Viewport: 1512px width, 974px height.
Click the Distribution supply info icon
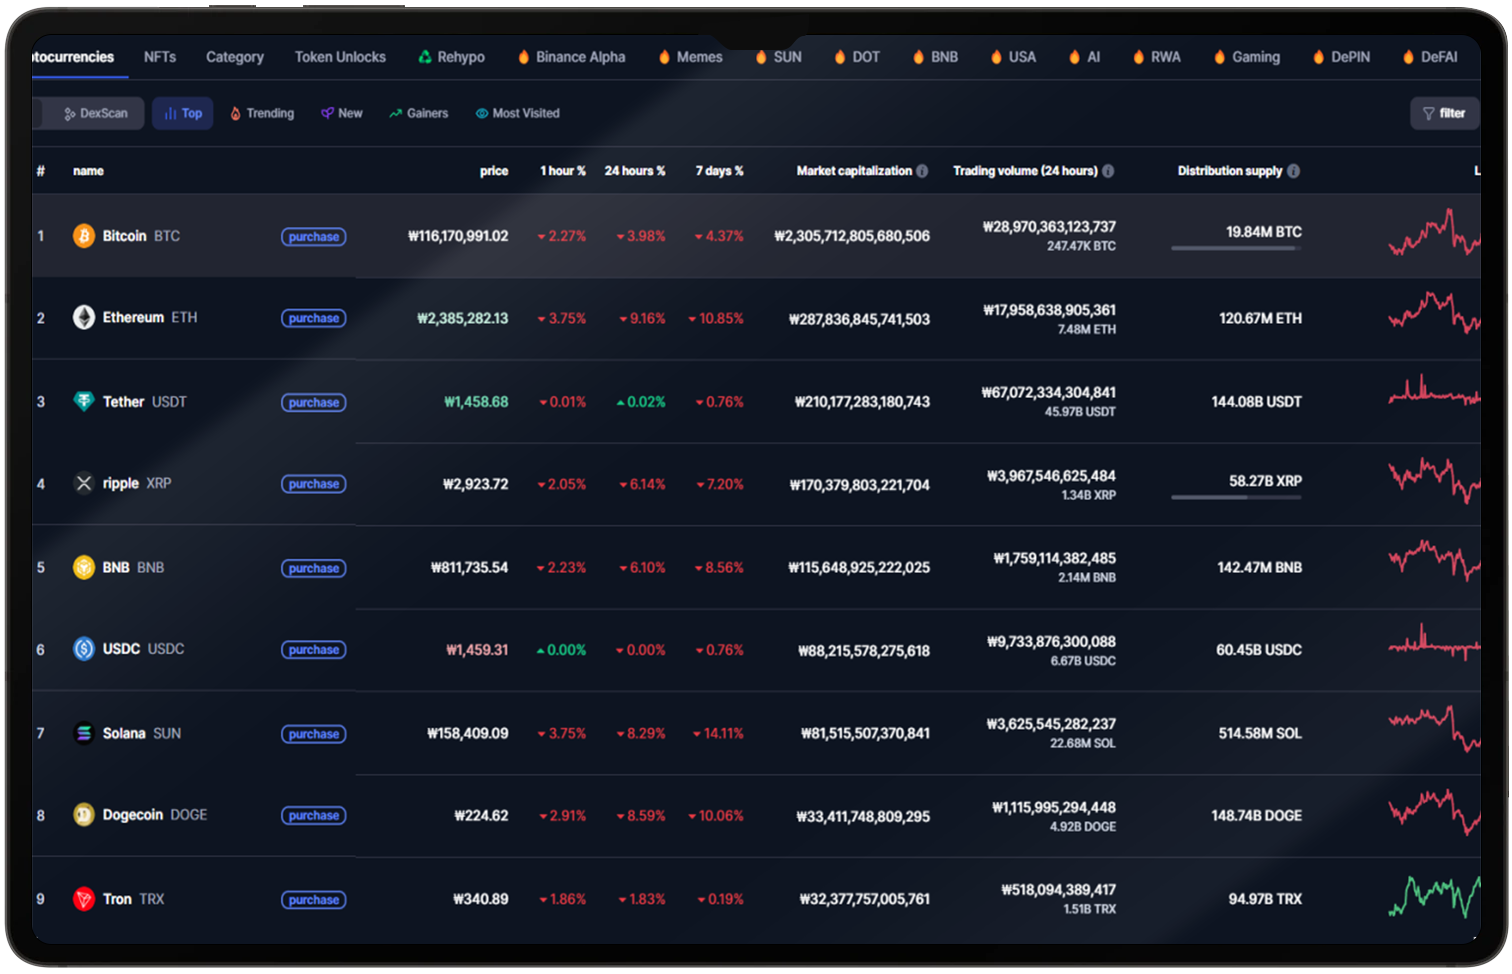[1294, 171]
